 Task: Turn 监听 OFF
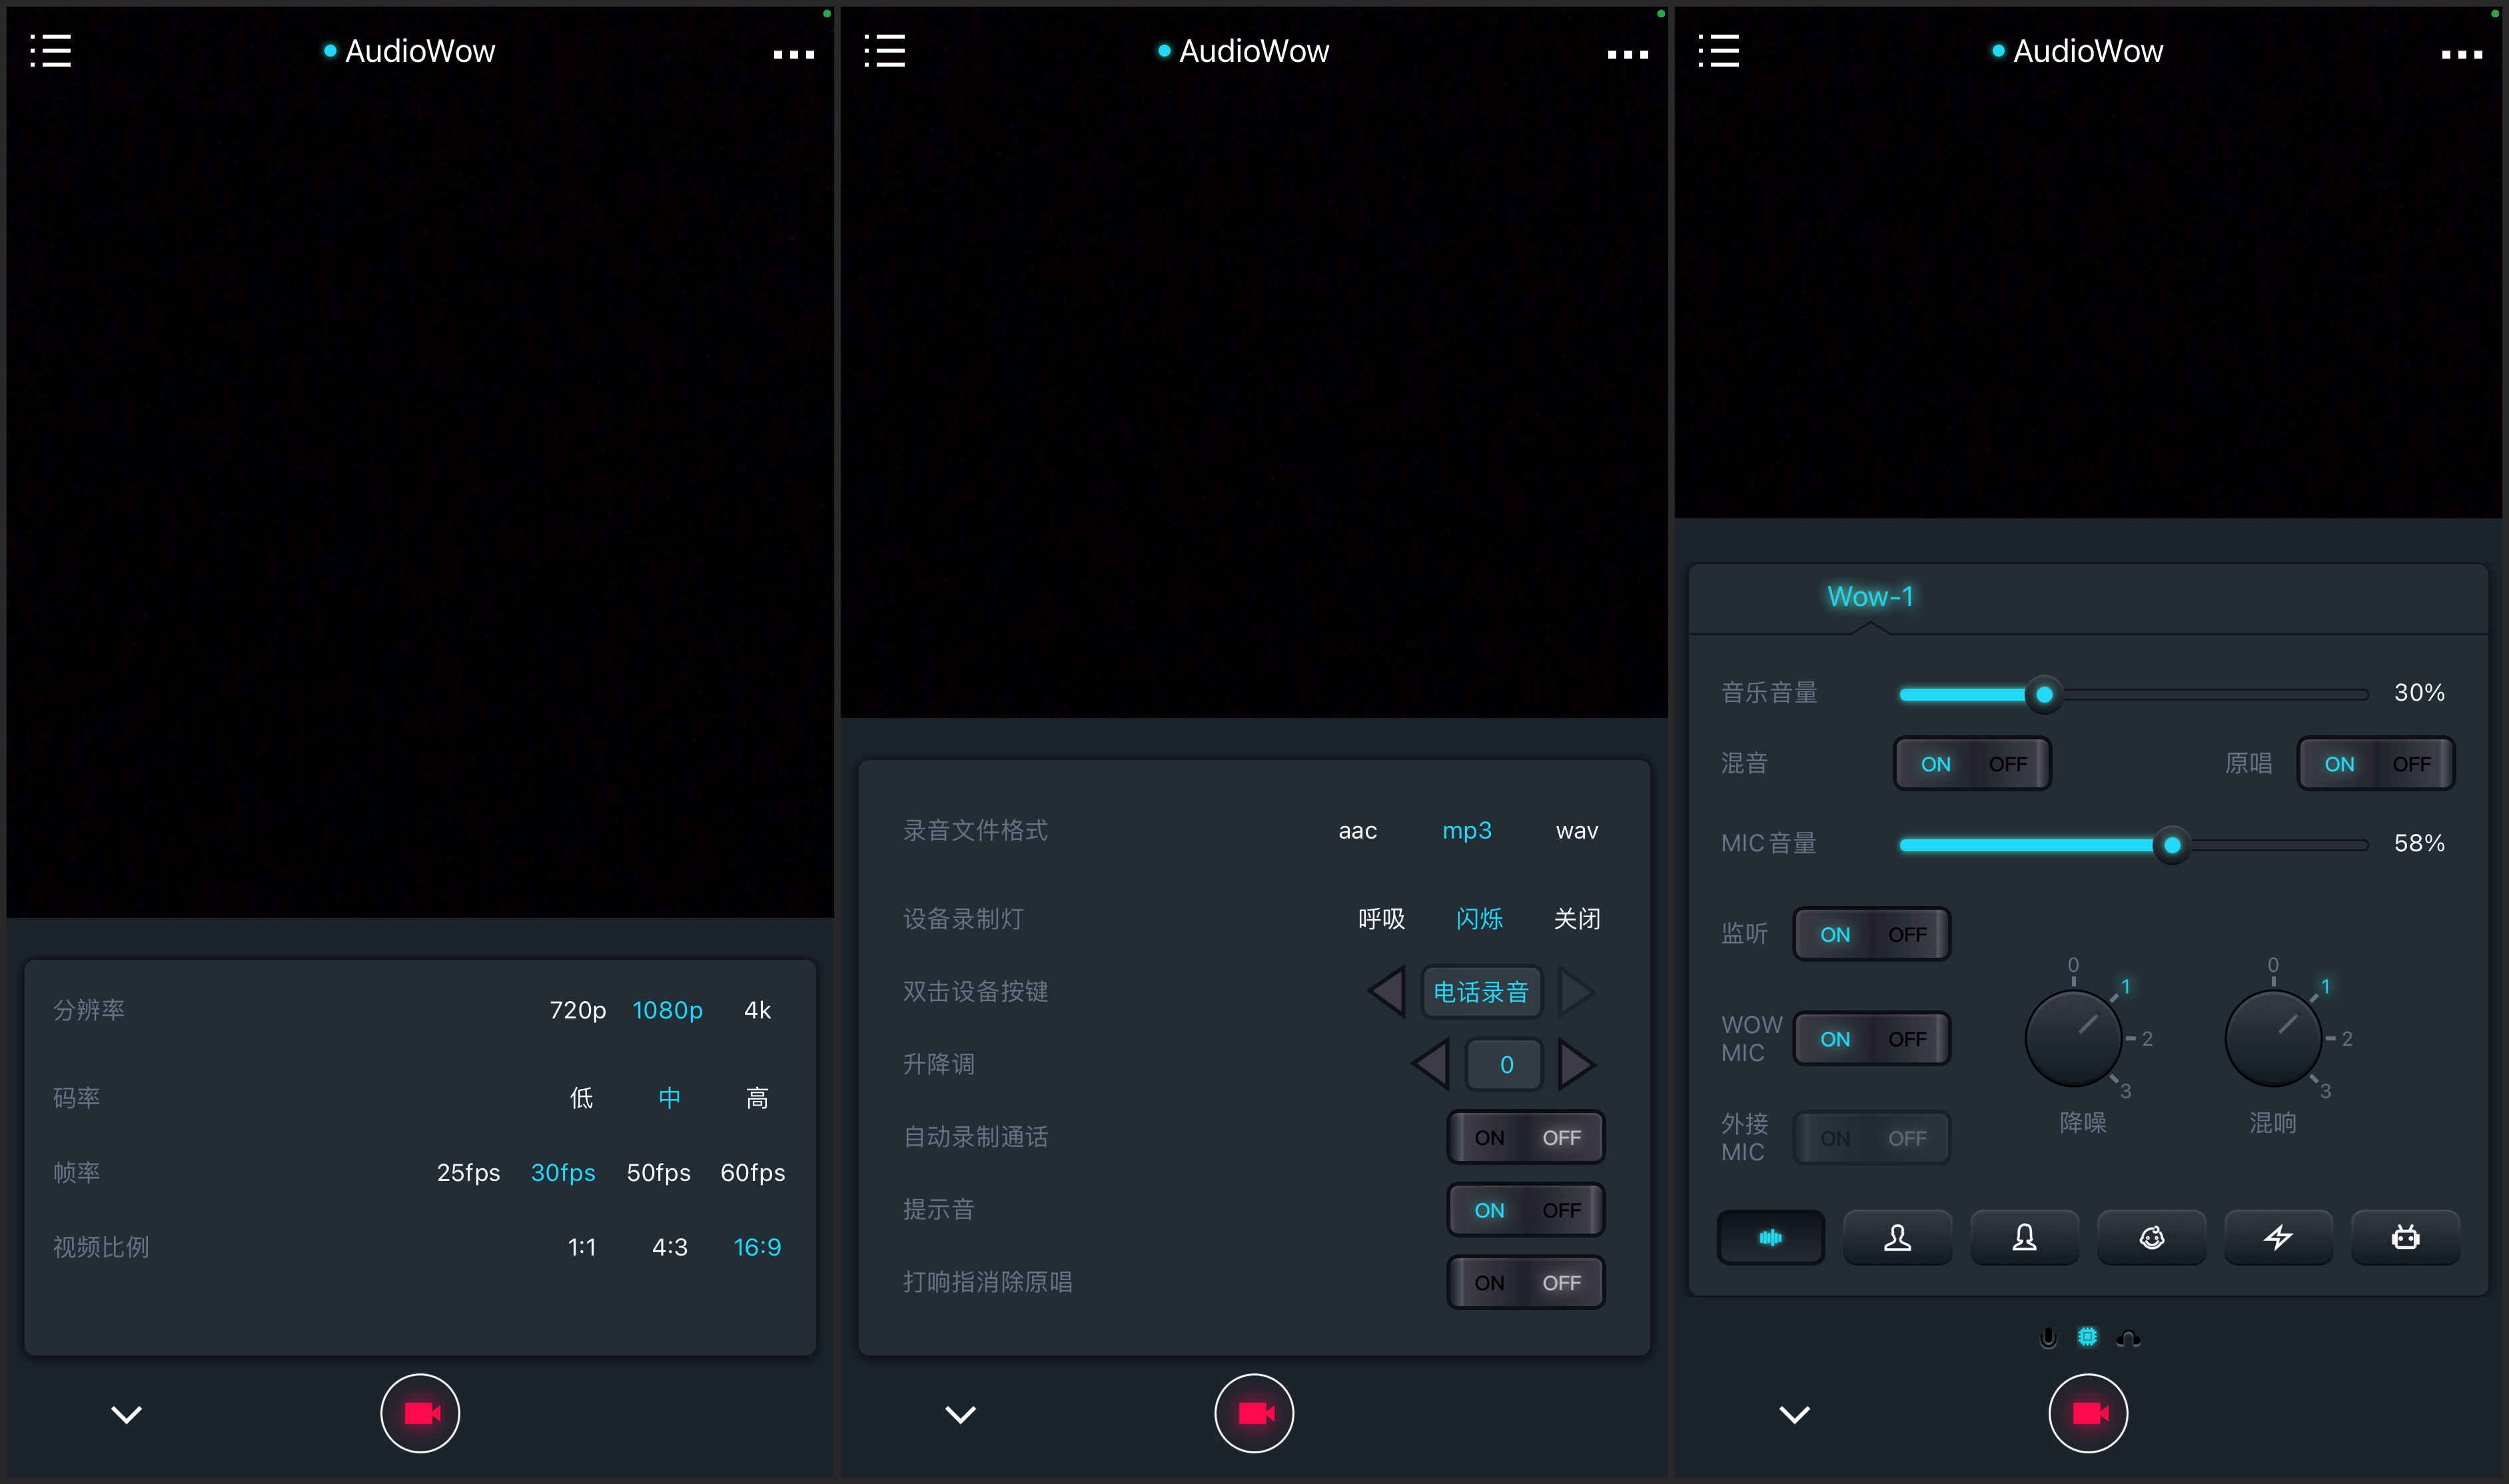[x=1907, y=935]
